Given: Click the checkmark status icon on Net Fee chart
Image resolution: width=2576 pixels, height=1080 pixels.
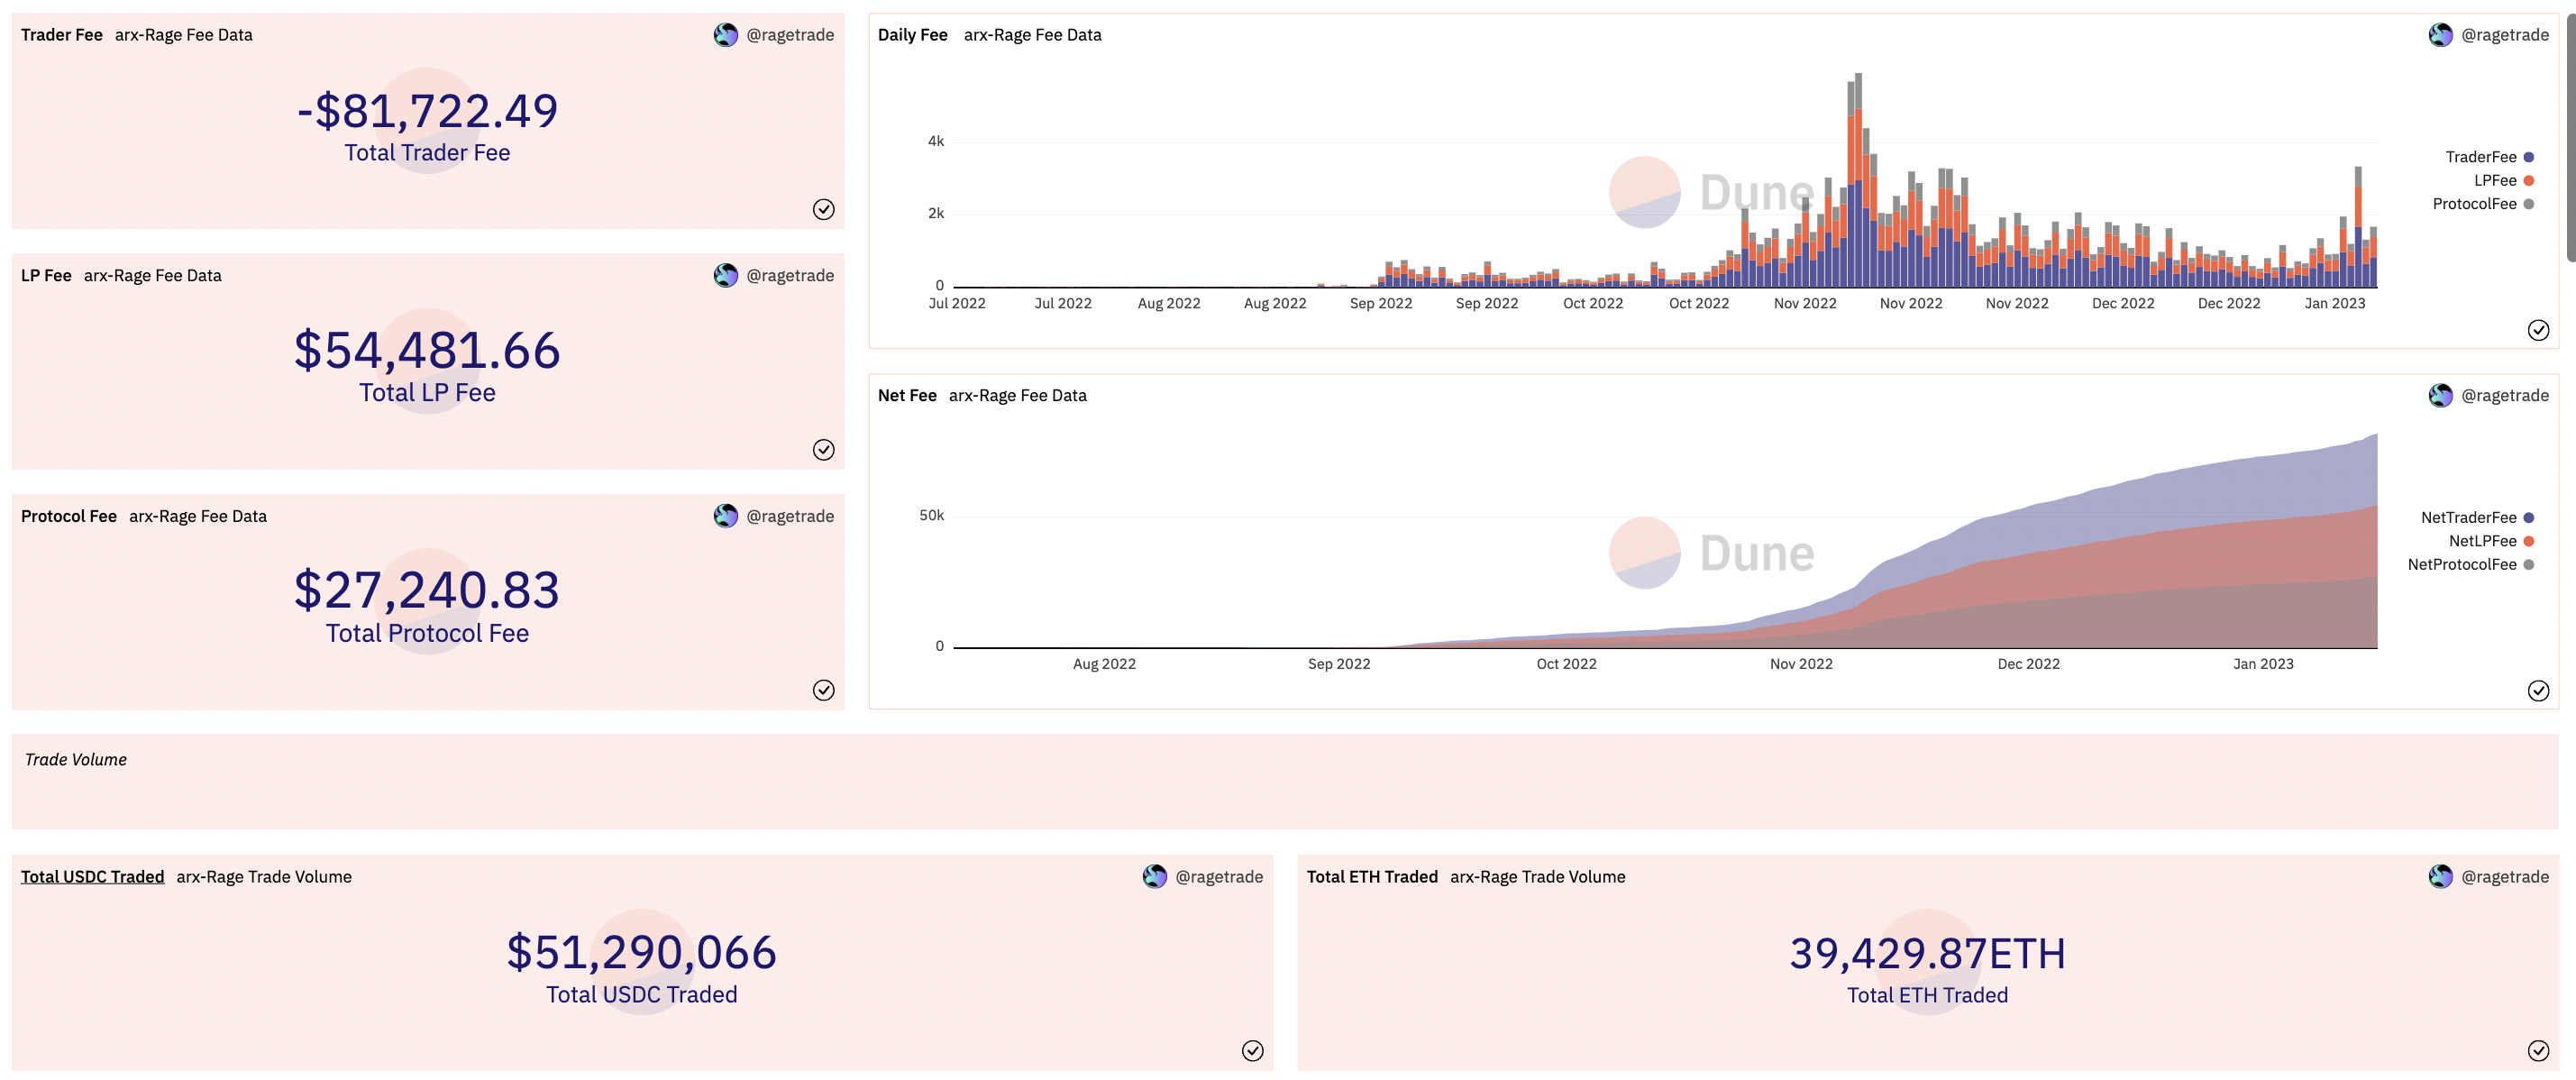Looking at the screenshot, I should click(x=2539, y=691).
